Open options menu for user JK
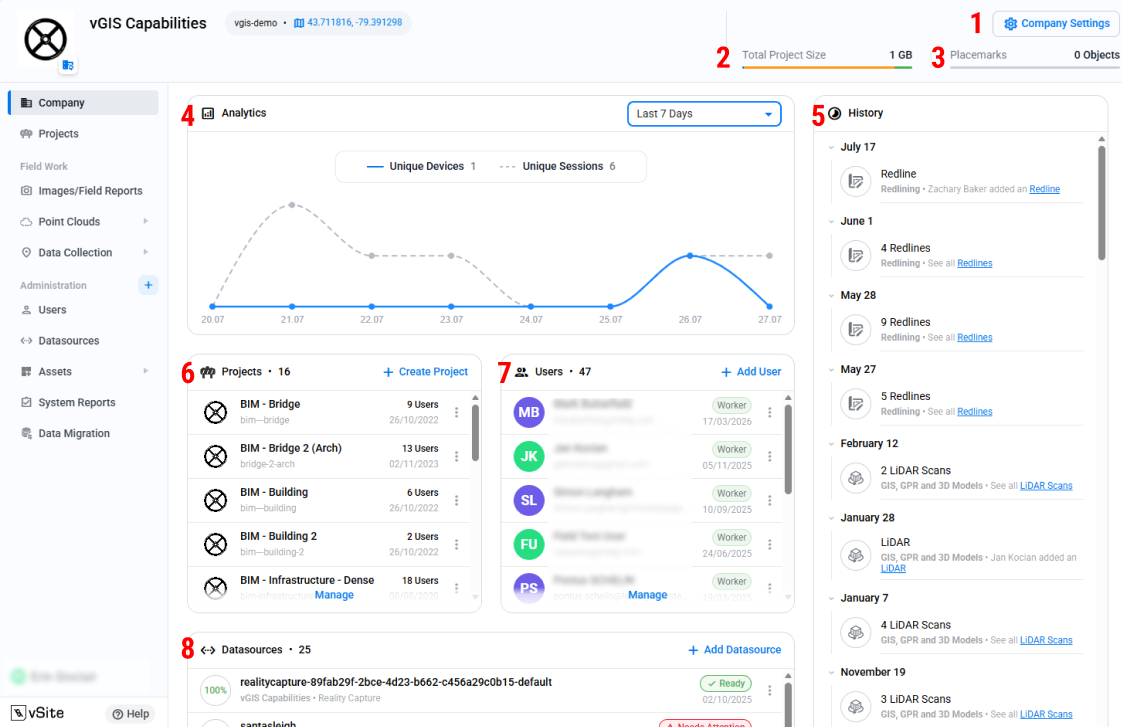The height and width of the screenshot is (727, 1122). [x=770, y=457]
